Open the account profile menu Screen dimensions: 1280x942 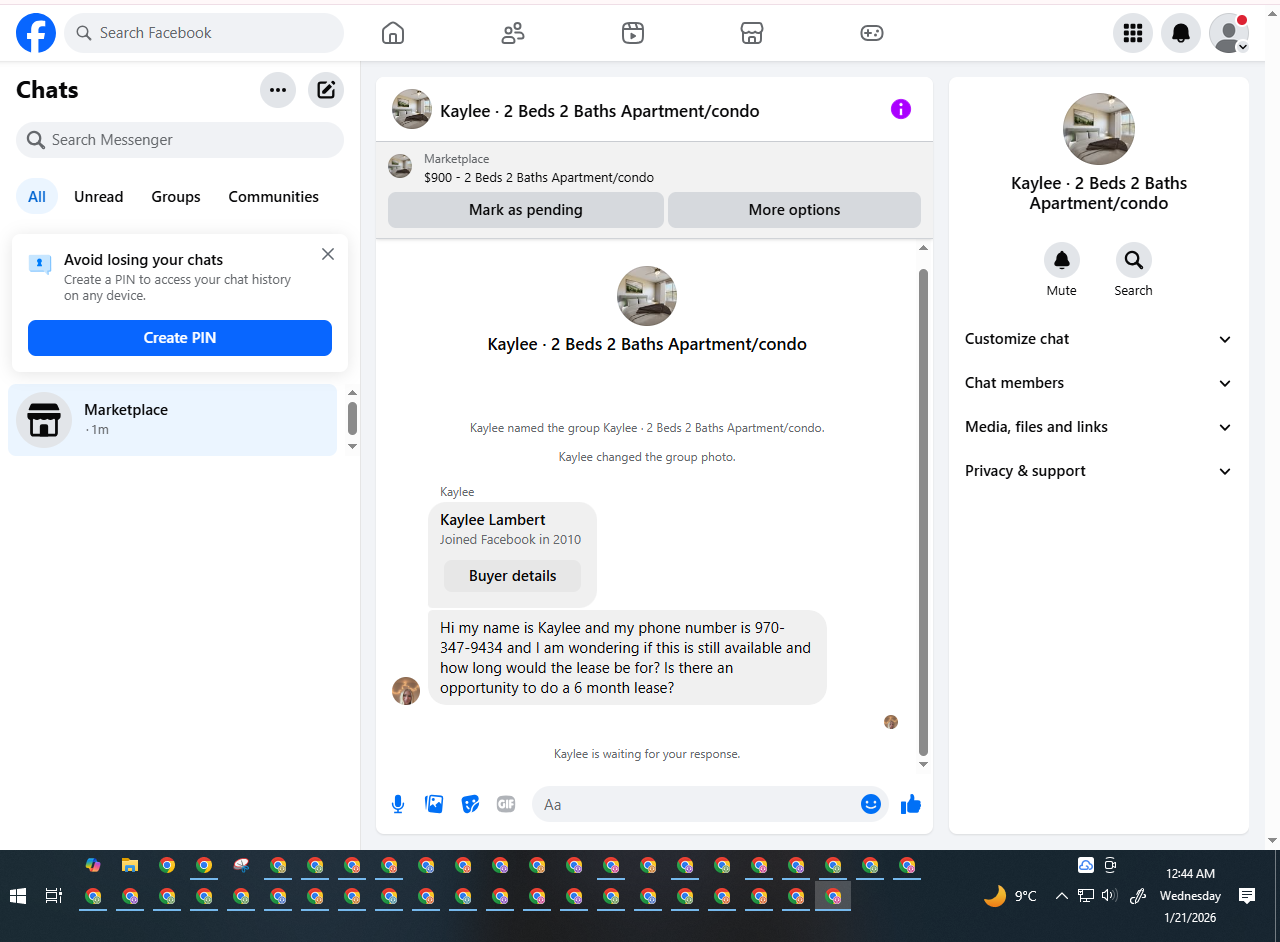pyautogui.click(x=1229, y=33)
